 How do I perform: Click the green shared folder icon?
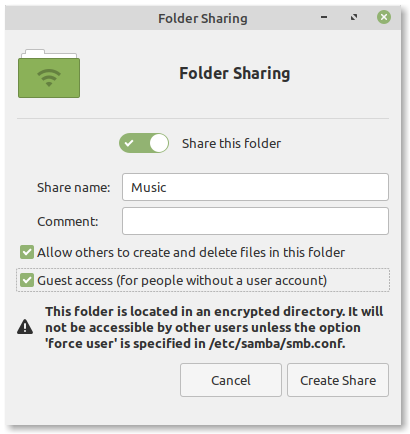49,74
